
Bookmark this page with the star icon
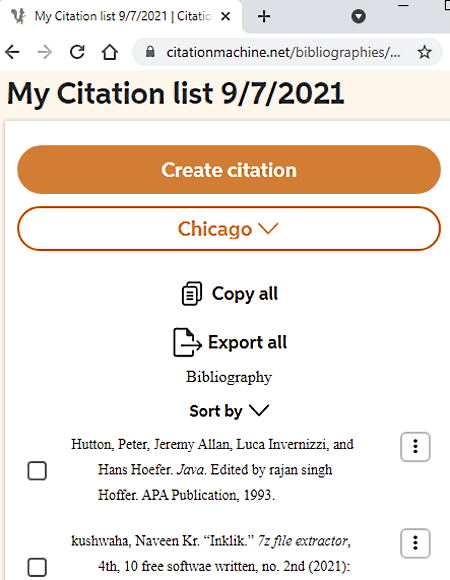(424, 52)
